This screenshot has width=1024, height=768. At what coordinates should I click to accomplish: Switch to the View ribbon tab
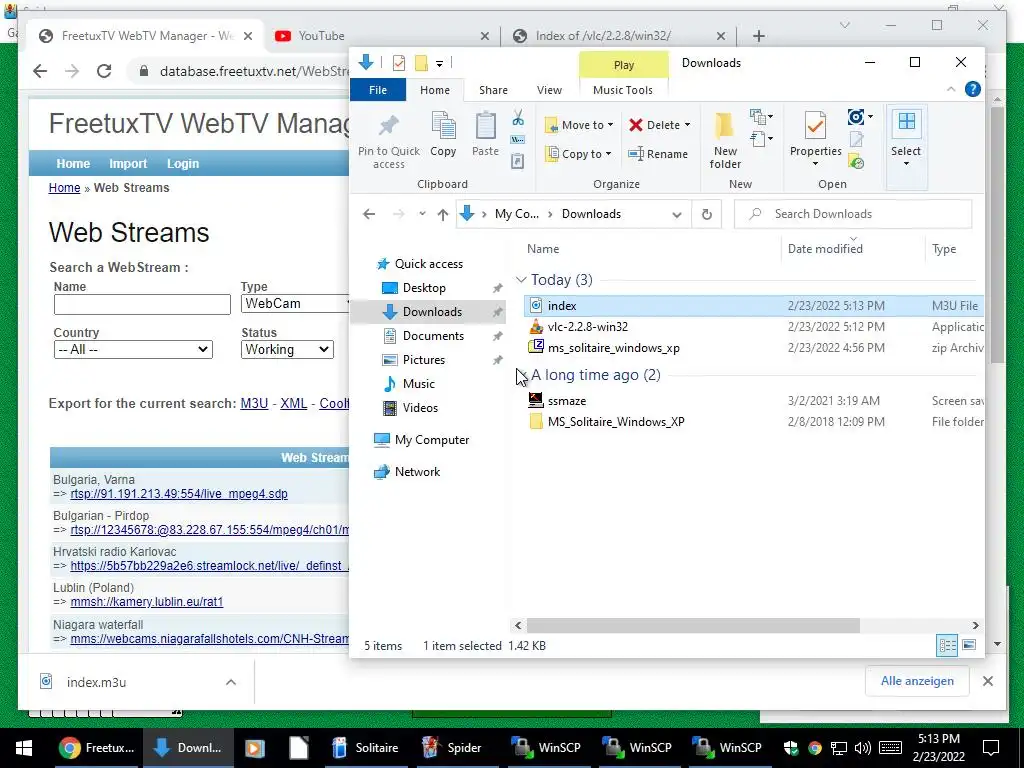[x=549, y=90]
